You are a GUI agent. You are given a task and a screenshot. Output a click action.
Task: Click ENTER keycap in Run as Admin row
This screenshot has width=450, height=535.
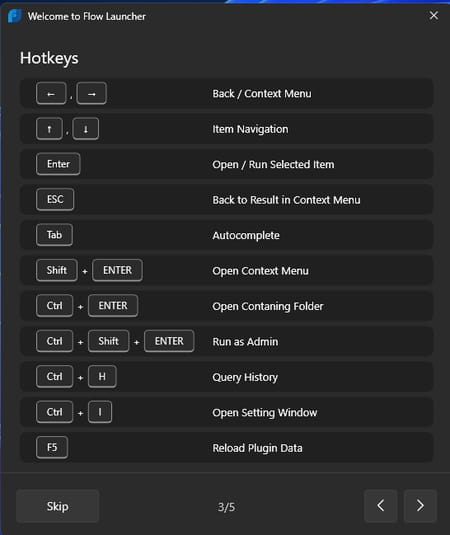pyautogui.click(x=169, y=341)
